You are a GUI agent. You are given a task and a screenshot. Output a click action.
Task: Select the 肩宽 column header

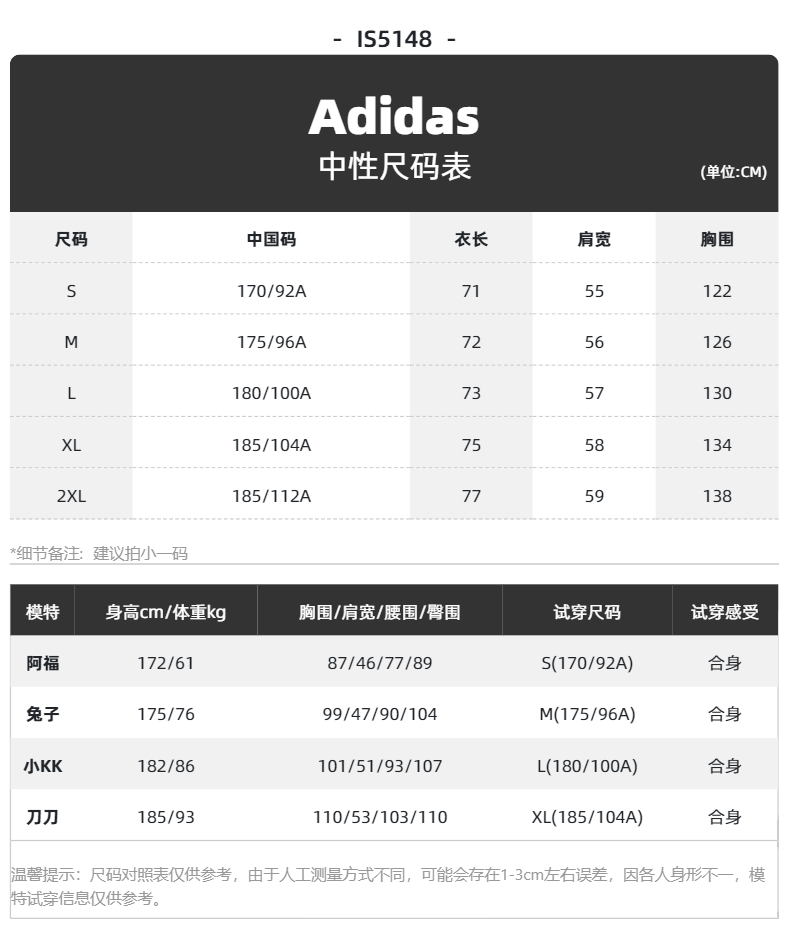coord(594,239)
